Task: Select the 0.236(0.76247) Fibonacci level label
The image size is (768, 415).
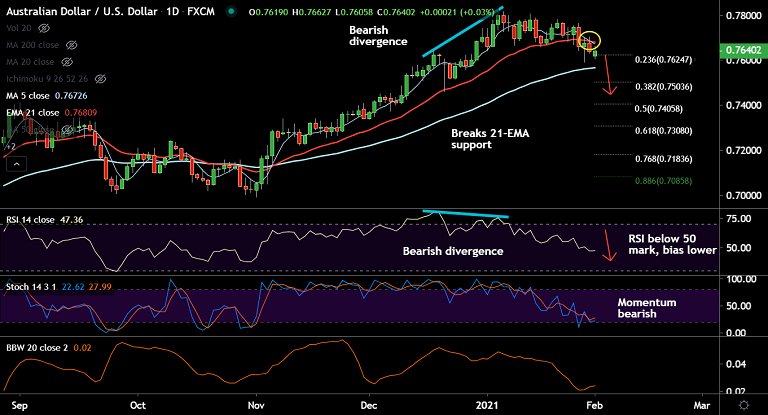Action: [664, 60]
